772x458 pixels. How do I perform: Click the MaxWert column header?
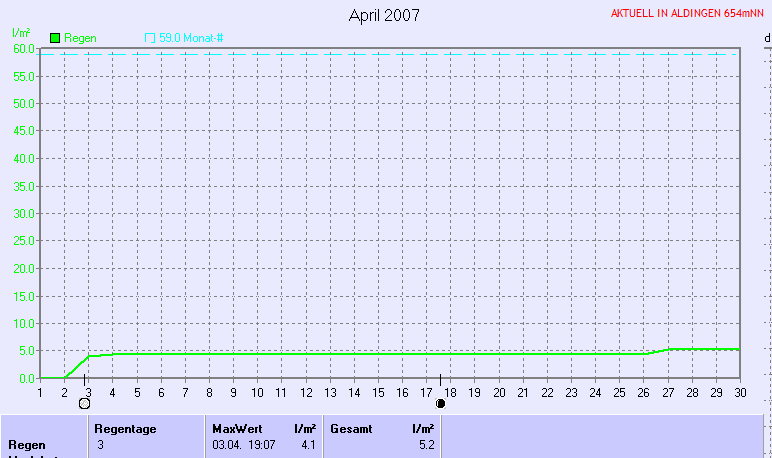point(236,428)
